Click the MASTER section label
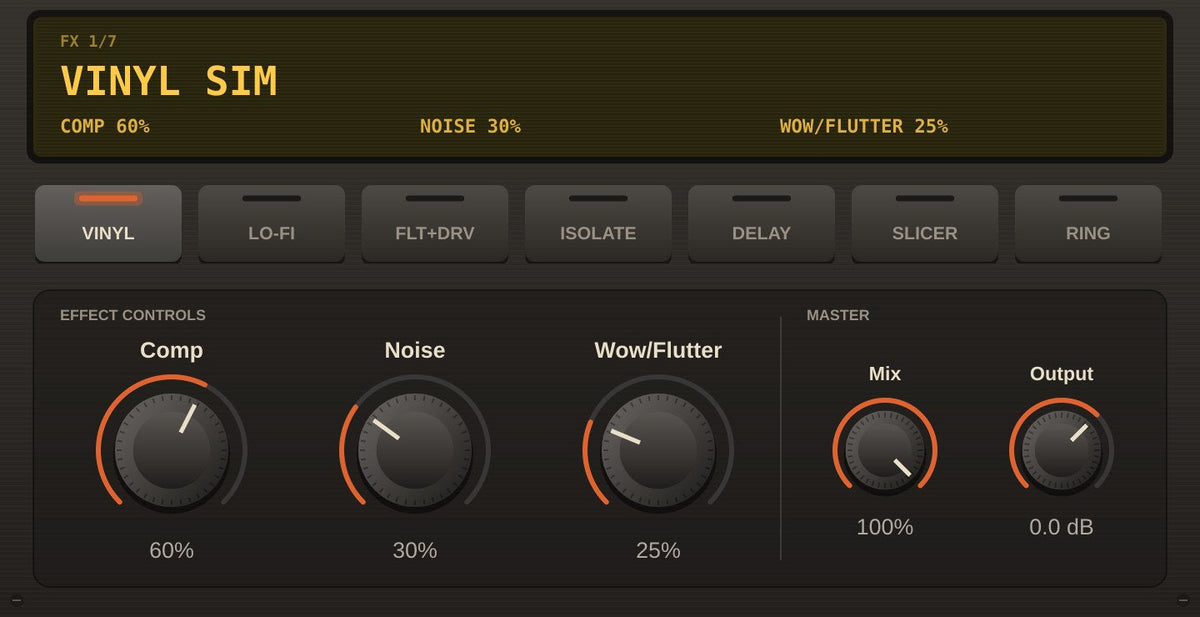This screenshot has width=1200, height=617. (x=838, y=315)
